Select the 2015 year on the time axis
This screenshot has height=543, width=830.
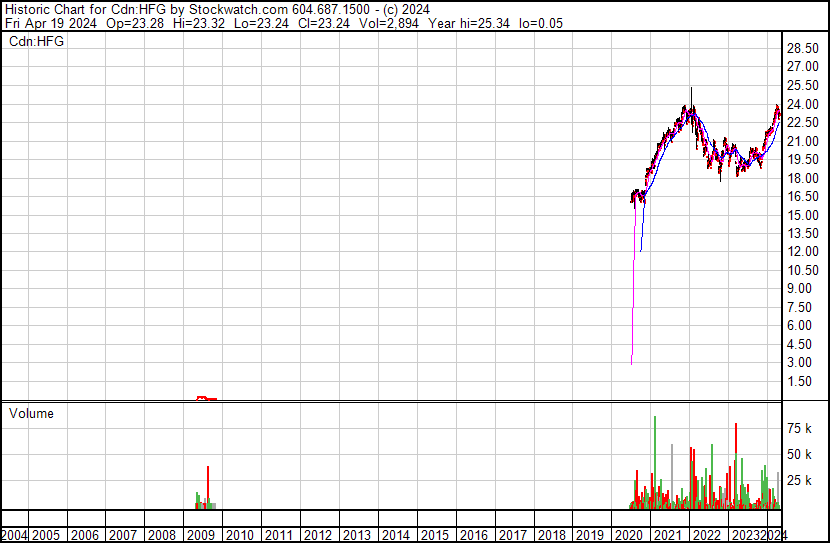434,535
